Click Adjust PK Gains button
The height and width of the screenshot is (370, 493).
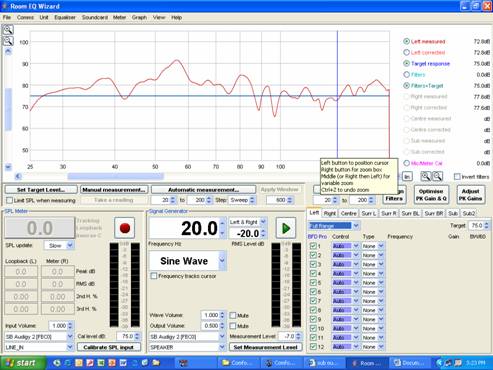tap(470, 195)
